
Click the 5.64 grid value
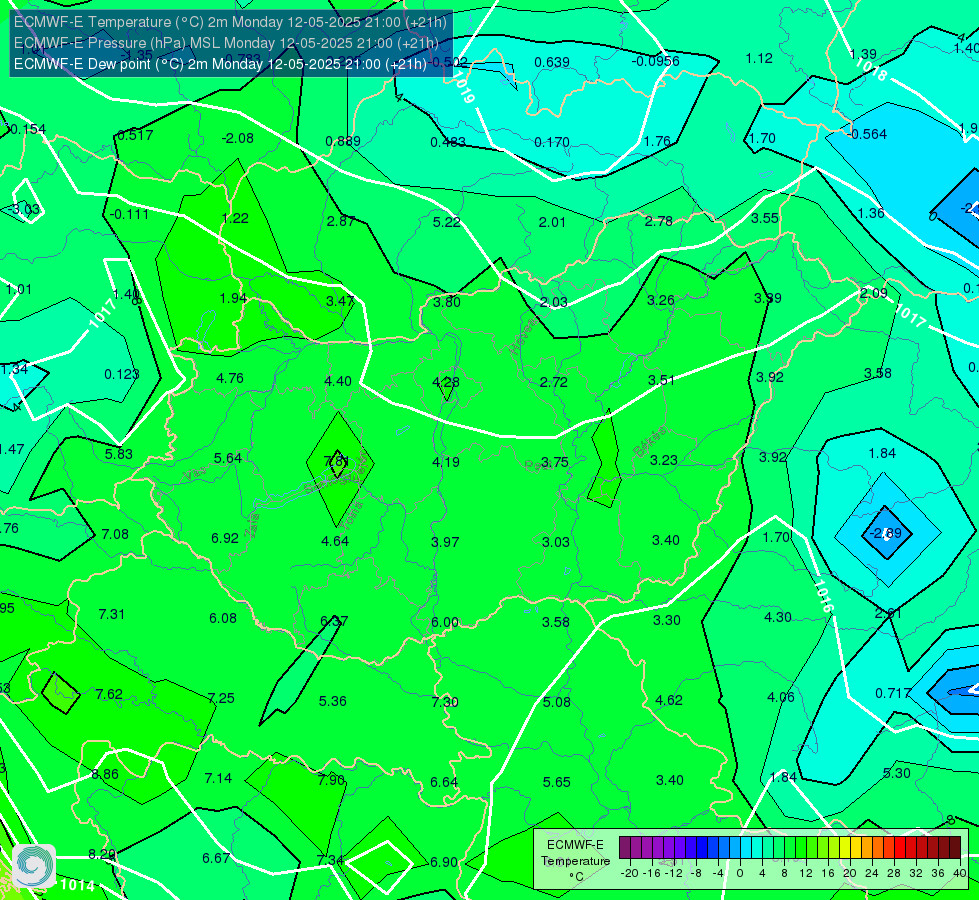pyautogui.click(x=228, y=458)
